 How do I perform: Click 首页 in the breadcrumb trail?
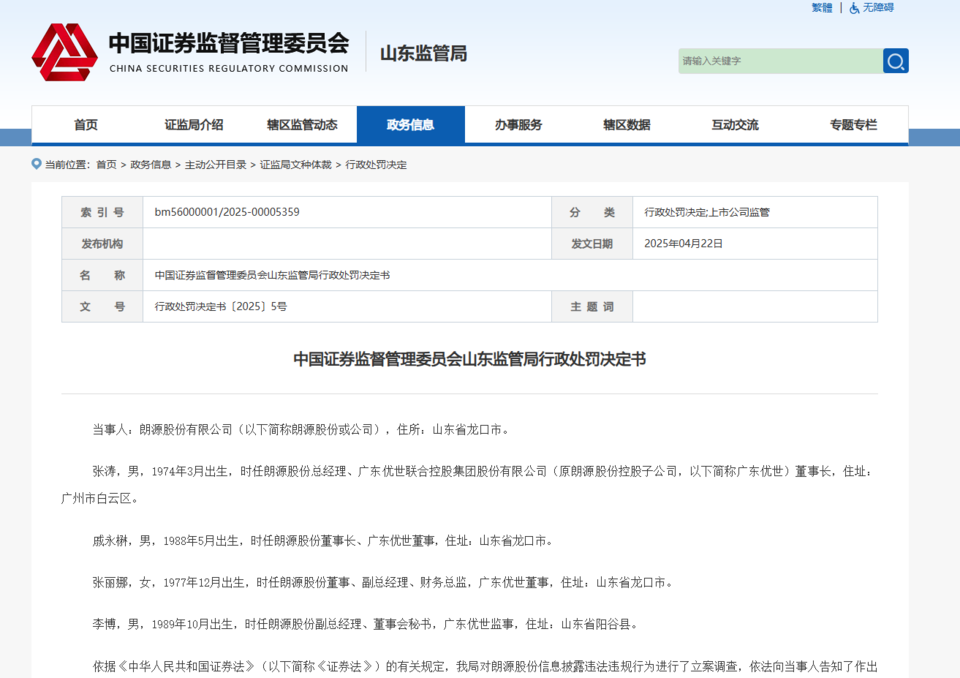(x=106, y=165)
